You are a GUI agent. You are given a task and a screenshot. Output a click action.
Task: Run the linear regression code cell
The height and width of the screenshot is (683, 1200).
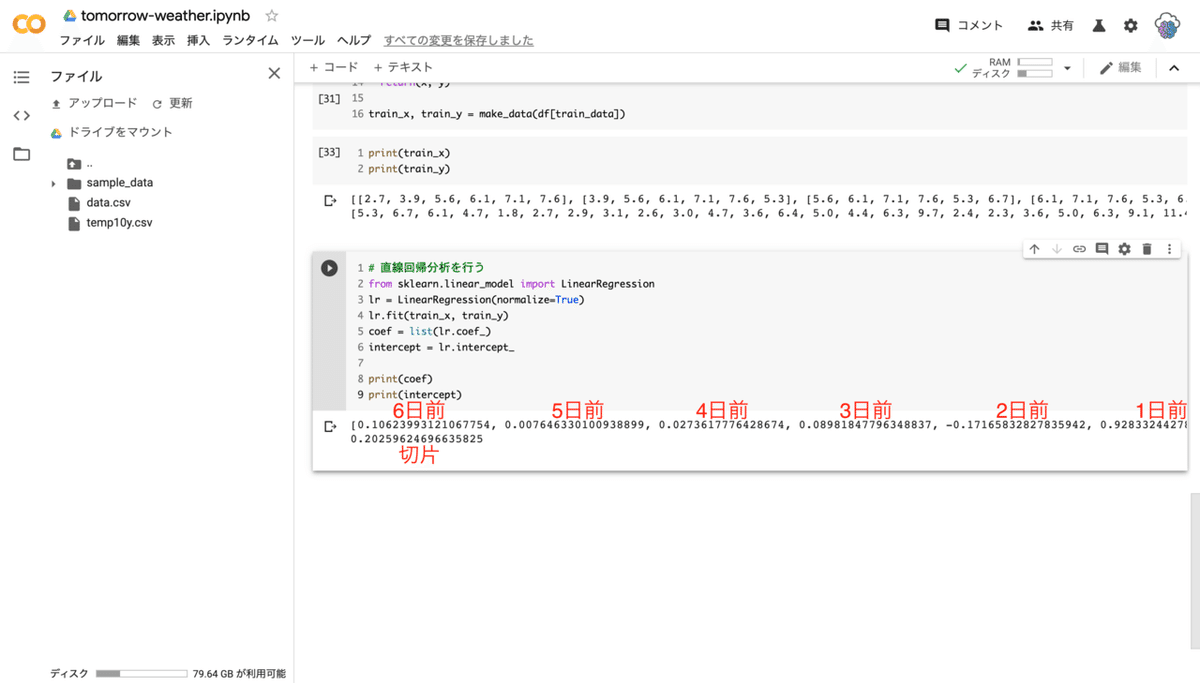coord(329,268)
